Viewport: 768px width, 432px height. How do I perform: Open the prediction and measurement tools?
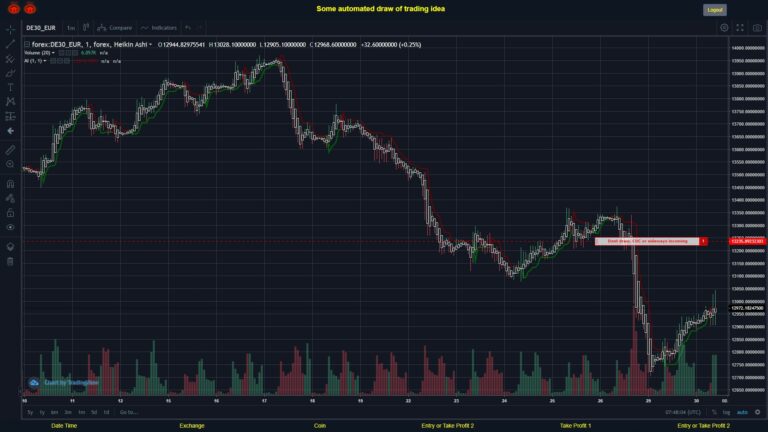pyautogui.click(x=10, y=117)
